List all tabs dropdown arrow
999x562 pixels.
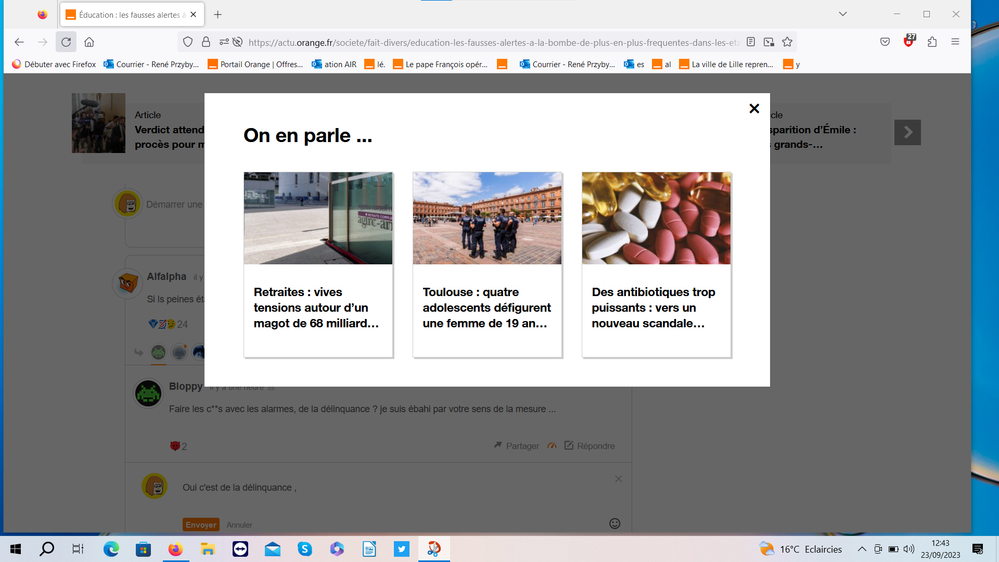(x=842, y=14)
